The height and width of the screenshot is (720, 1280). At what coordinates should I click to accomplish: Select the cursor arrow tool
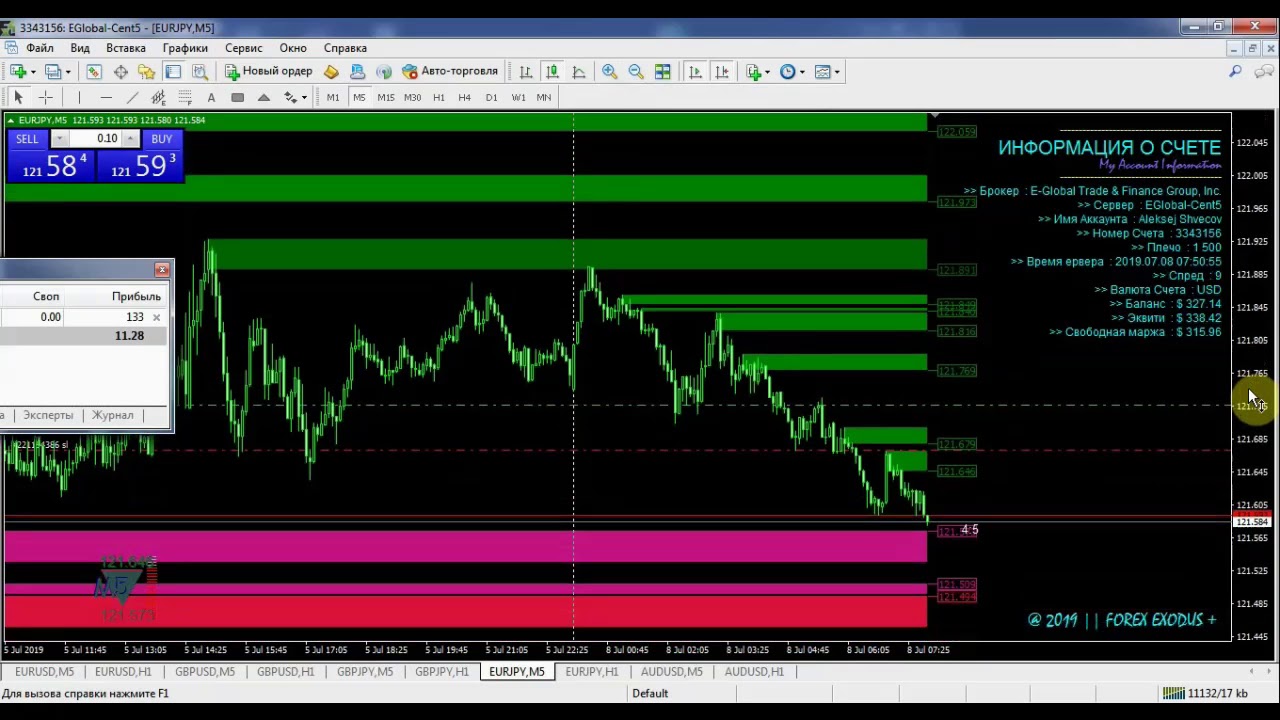point(18,97)
